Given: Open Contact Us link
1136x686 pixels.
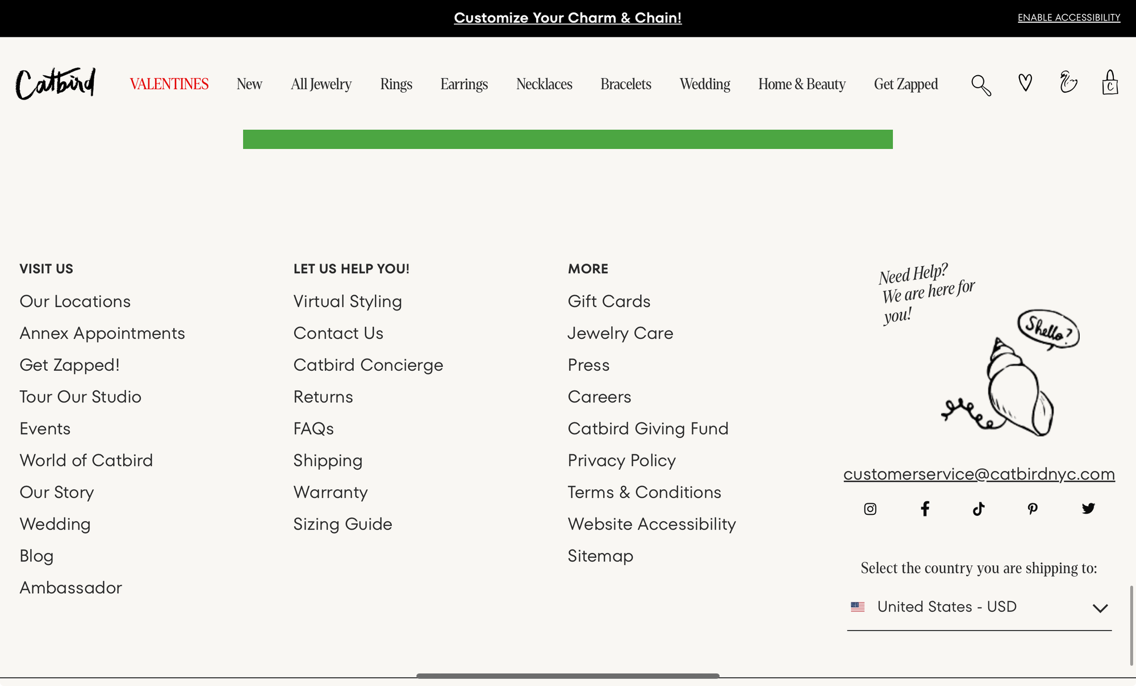Looking at the screenshot, I should (x=338, y=333).
